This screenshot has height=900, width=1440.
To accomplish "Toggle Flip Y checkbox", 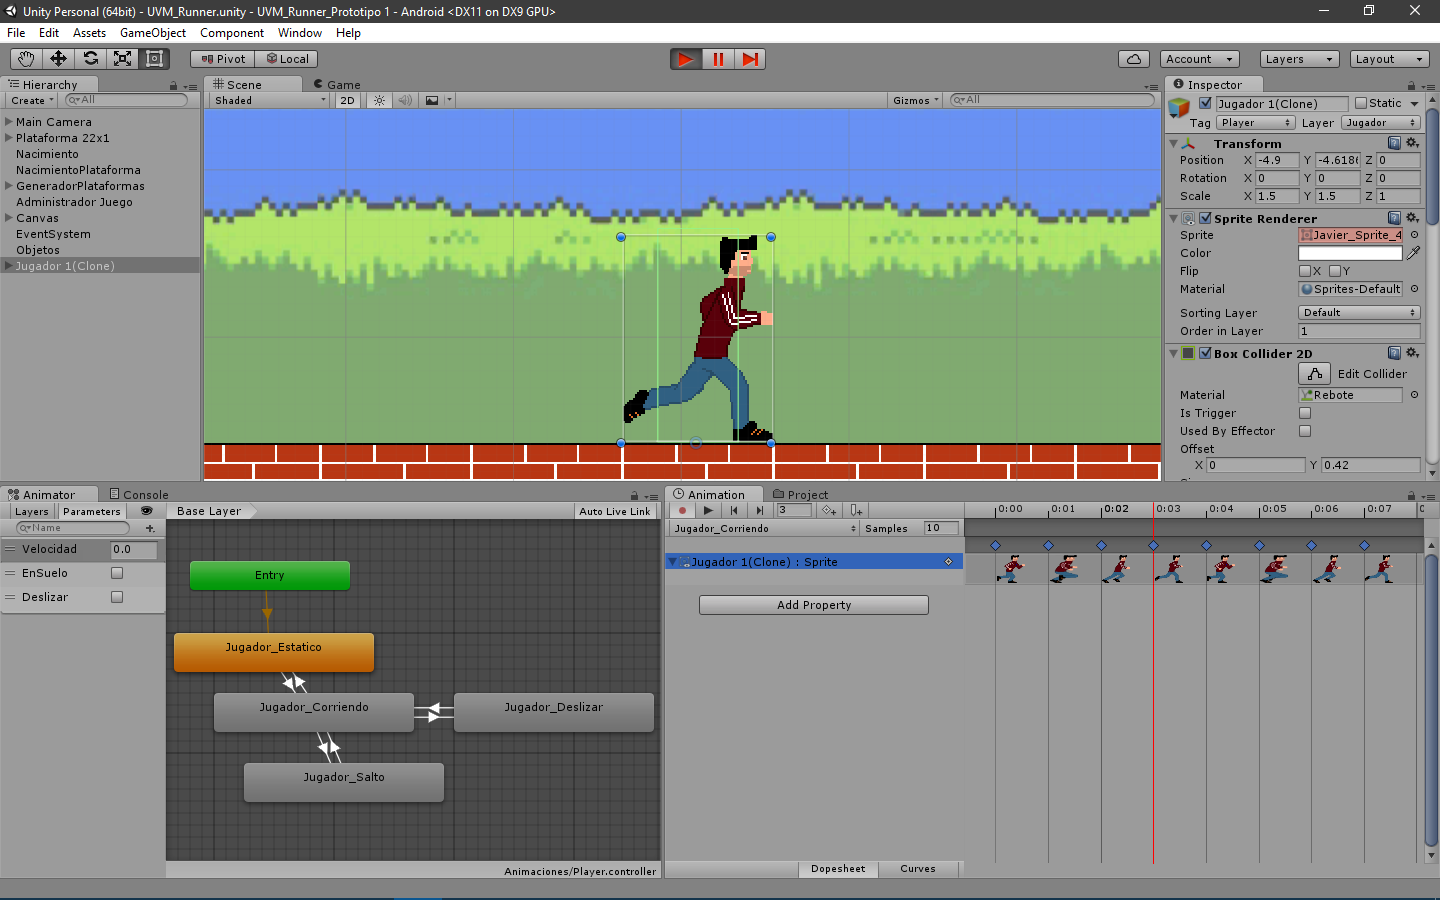I will (x=1335, y=271).
